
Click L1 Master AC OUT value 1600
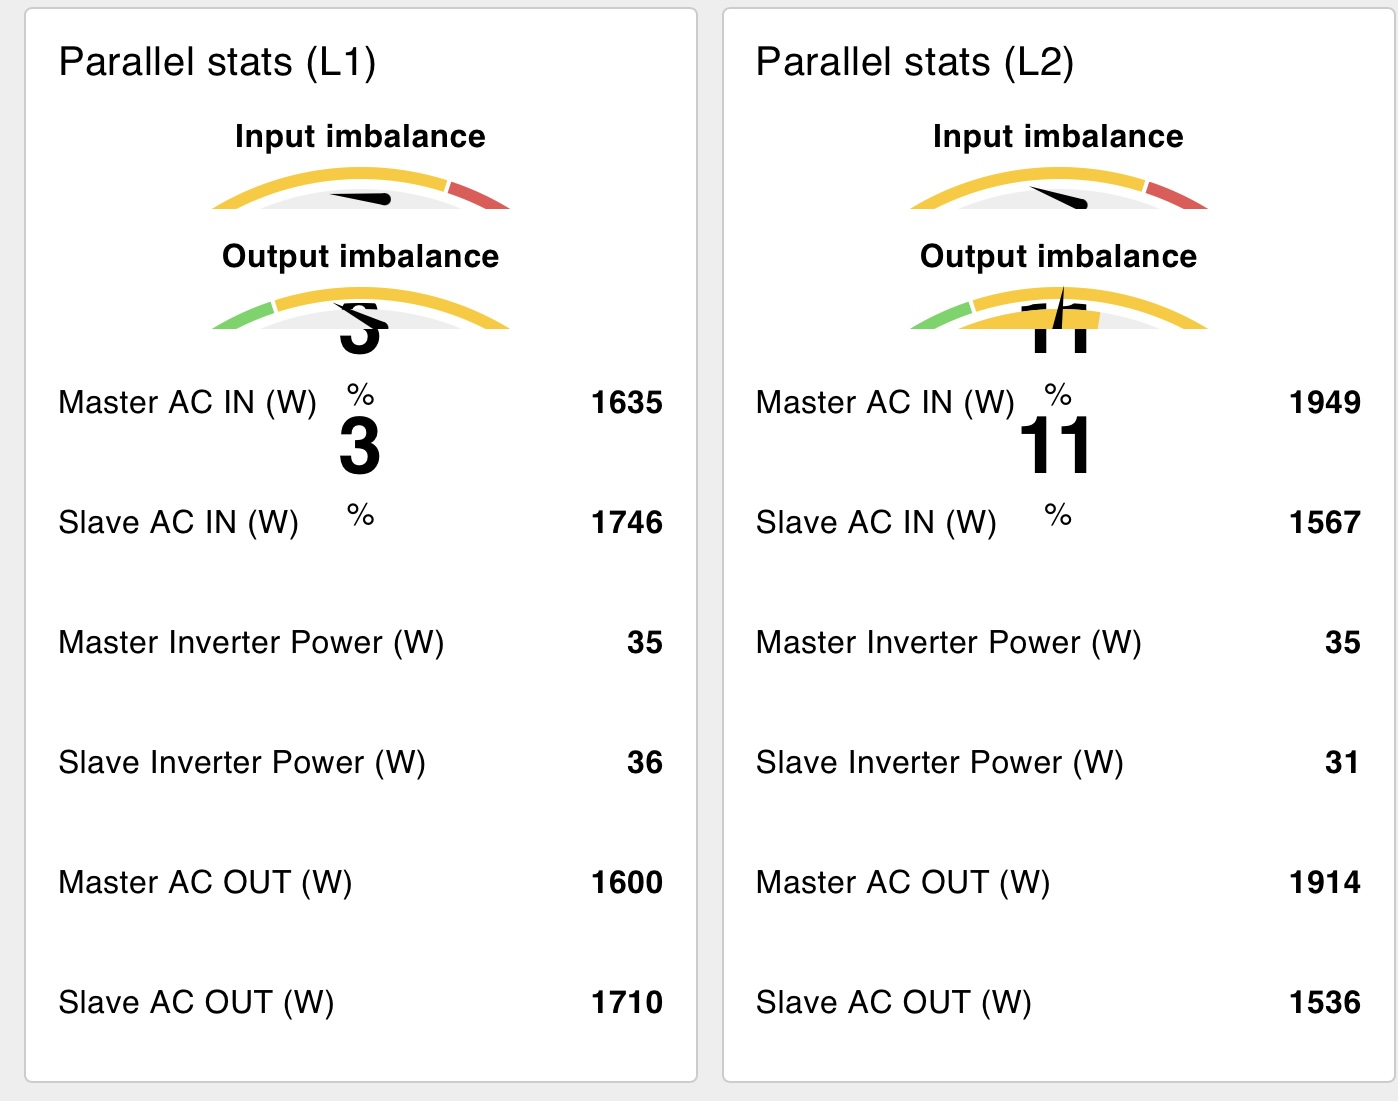(627, 882)
